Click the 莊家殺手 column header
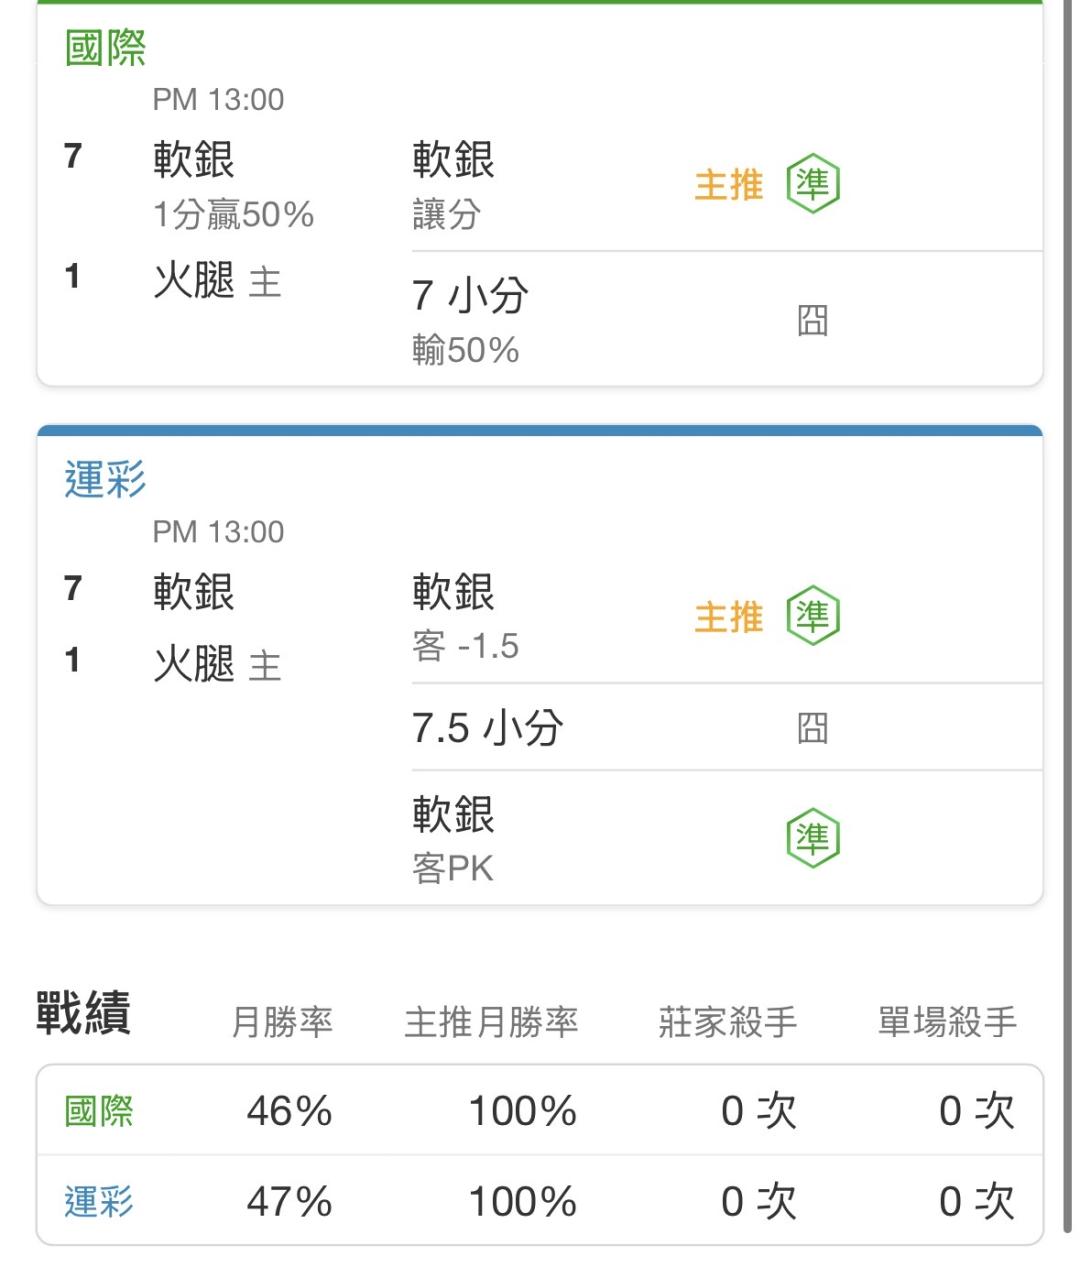Image resolution: width=1080 pixels, height=1267 pixels. [728, 1022]
